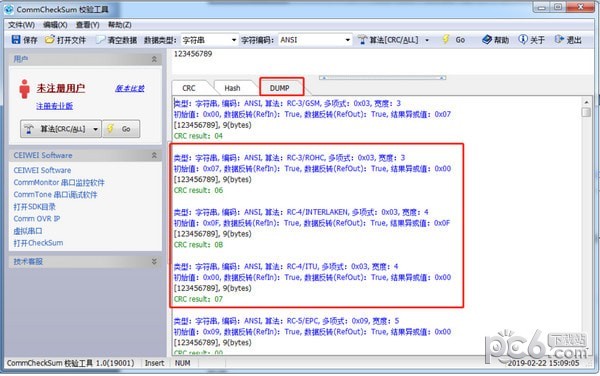Click Exit (退出) in the toolbar

tap(568, 40)
